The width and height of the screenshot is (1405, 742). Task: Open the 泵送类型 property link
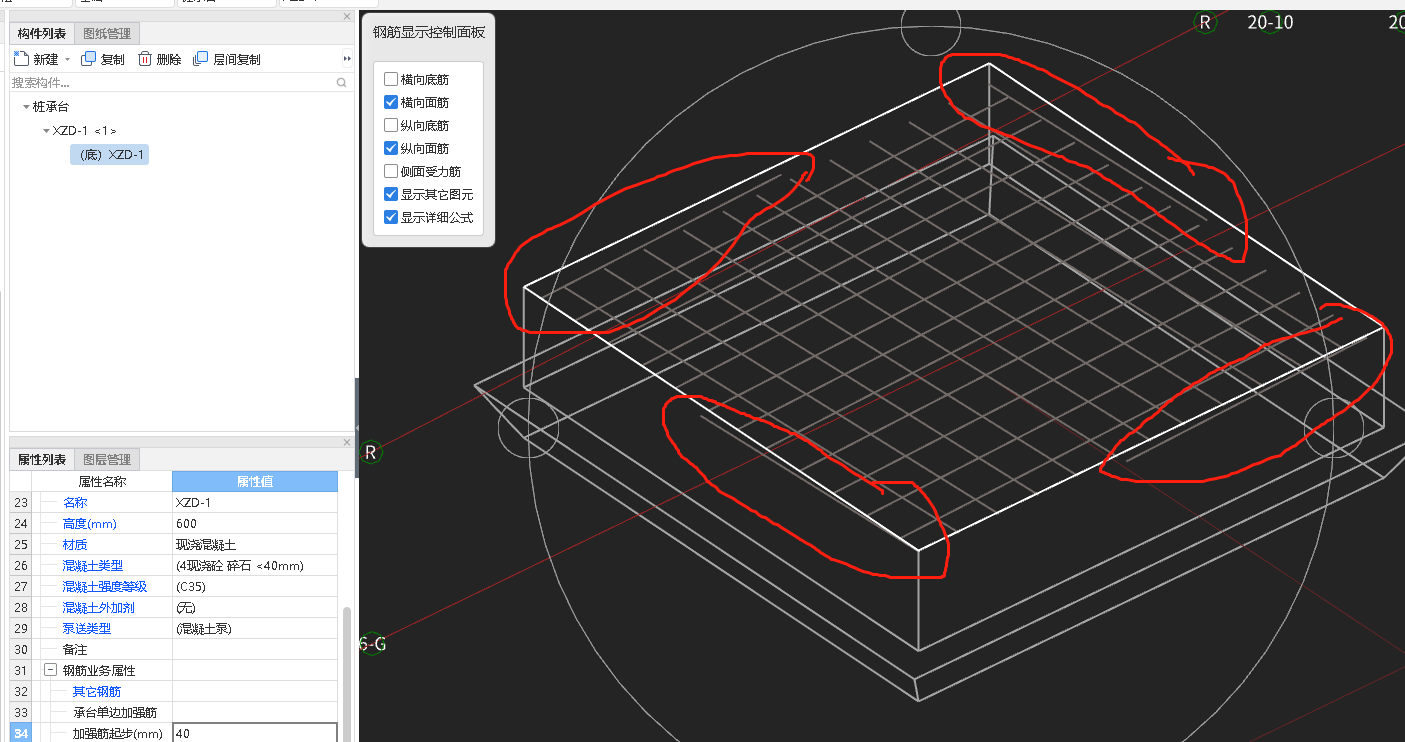coord(86,628)
